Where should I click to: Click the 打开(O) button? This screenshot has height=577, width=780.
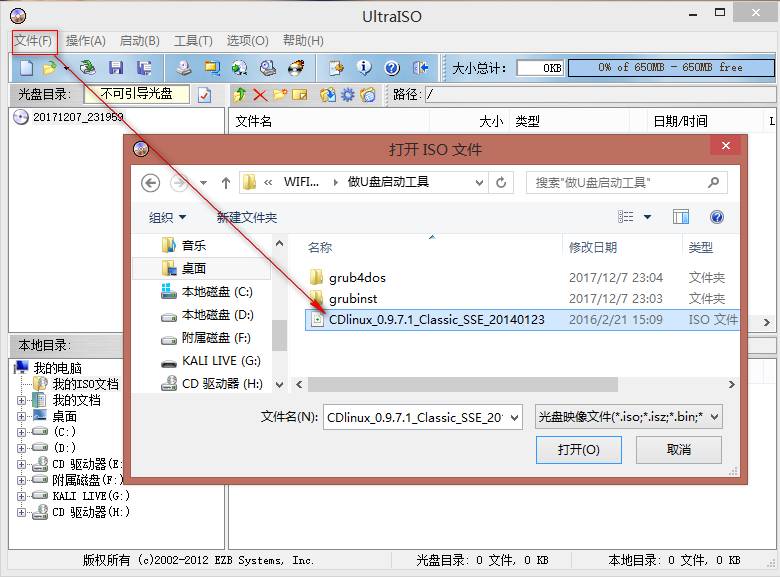click(x=579, y=450)
